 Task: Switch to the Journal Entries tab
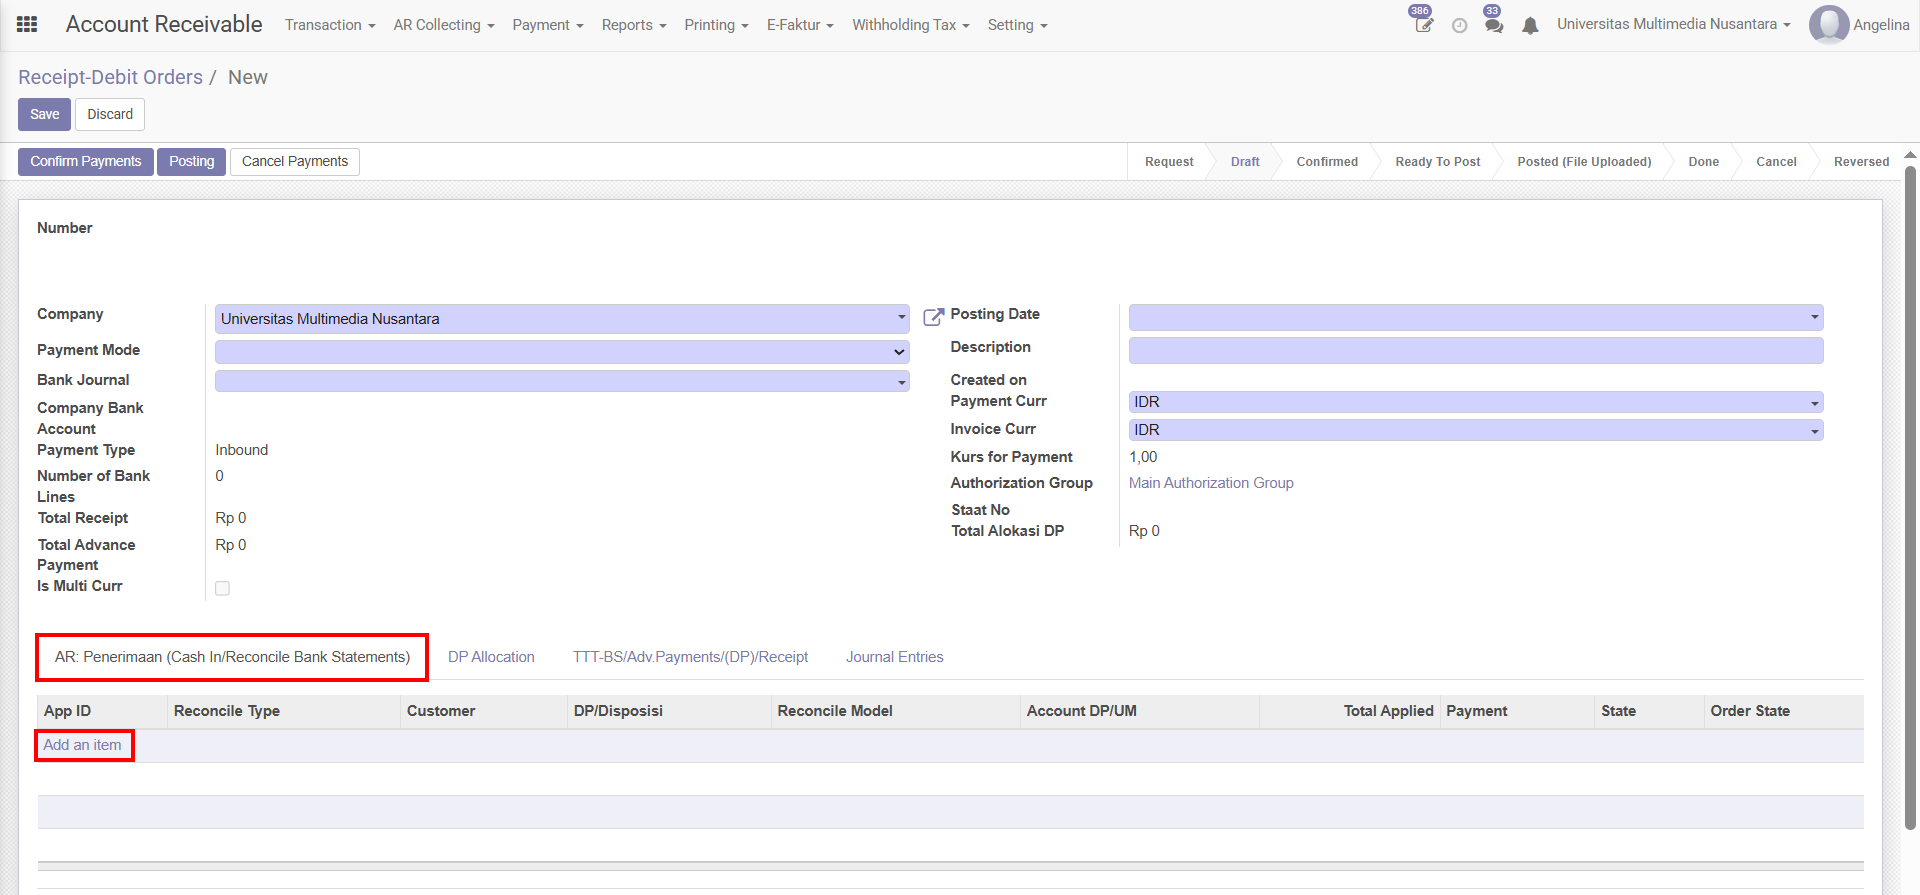[894, 657]
